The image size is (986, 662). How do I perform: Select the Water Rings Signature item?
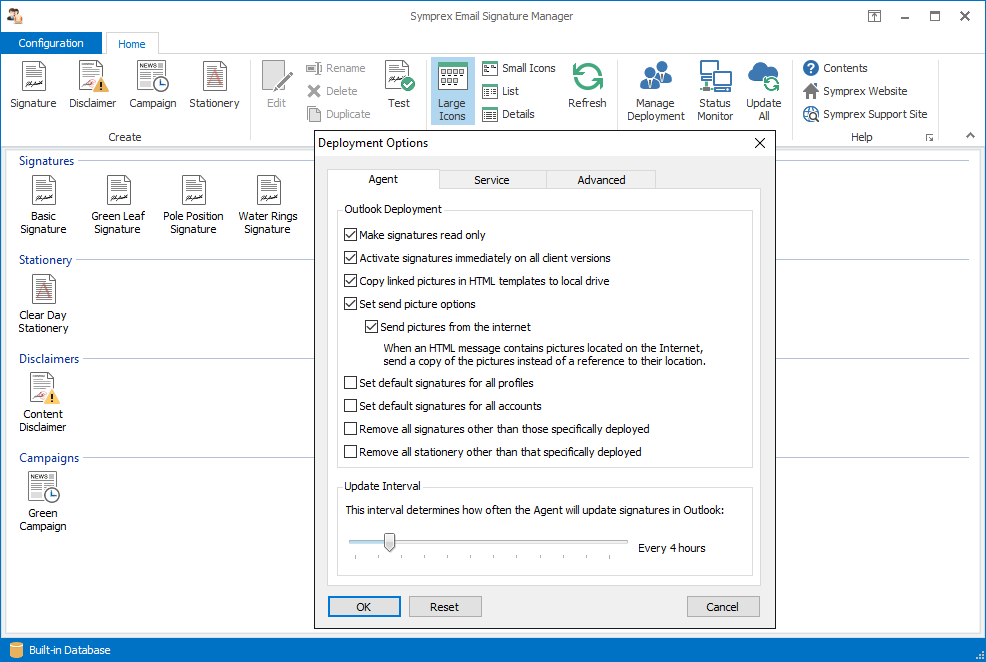pos(268,205)
